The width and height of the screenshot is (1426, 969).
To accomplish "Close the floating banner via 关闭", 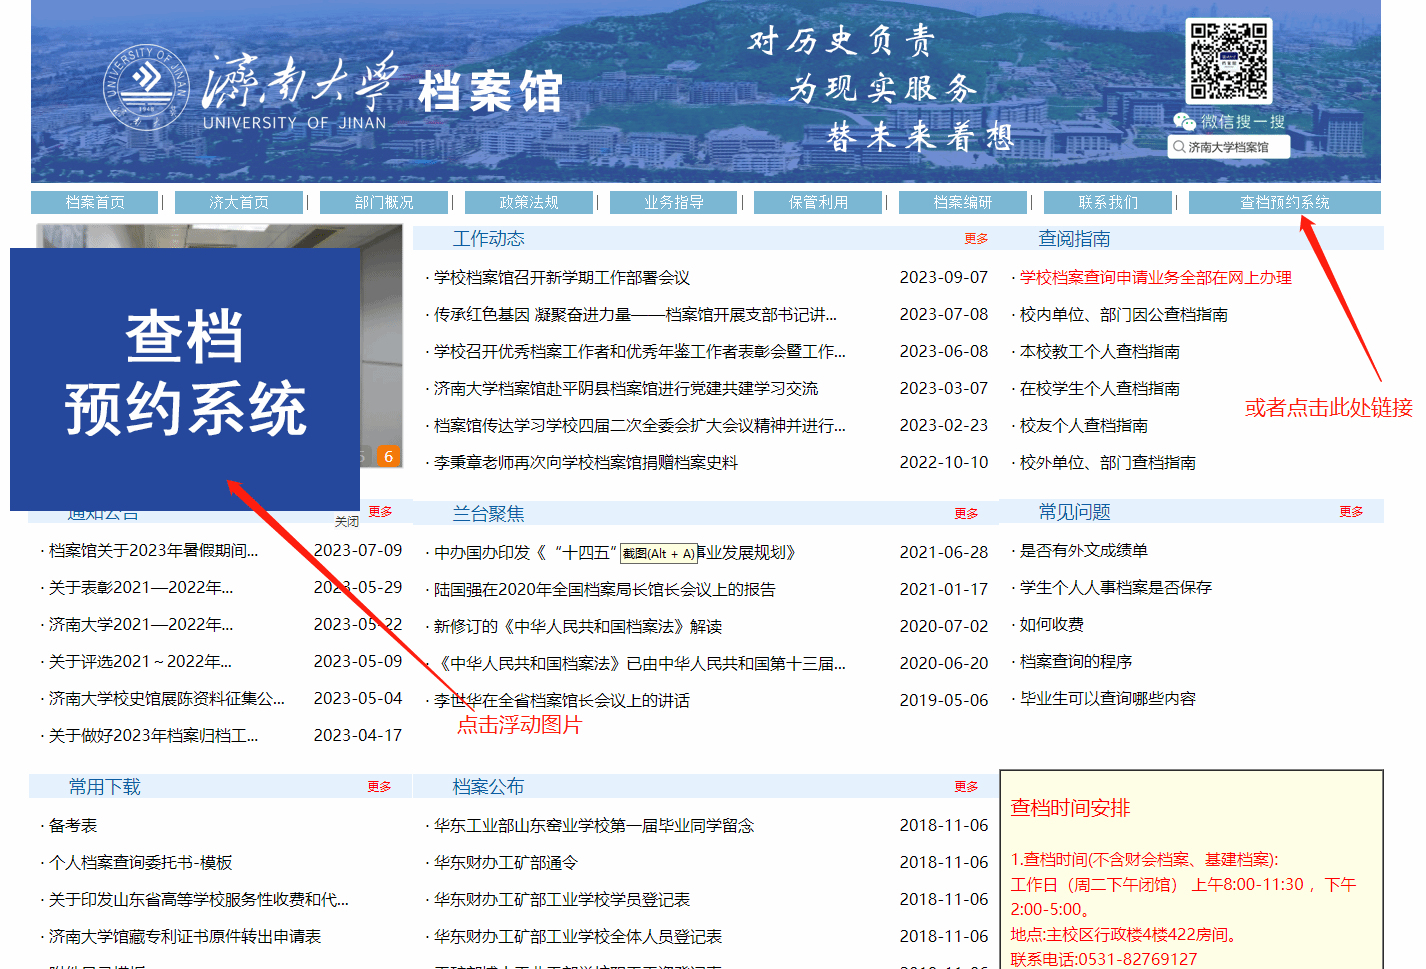I will click(347, 521).
